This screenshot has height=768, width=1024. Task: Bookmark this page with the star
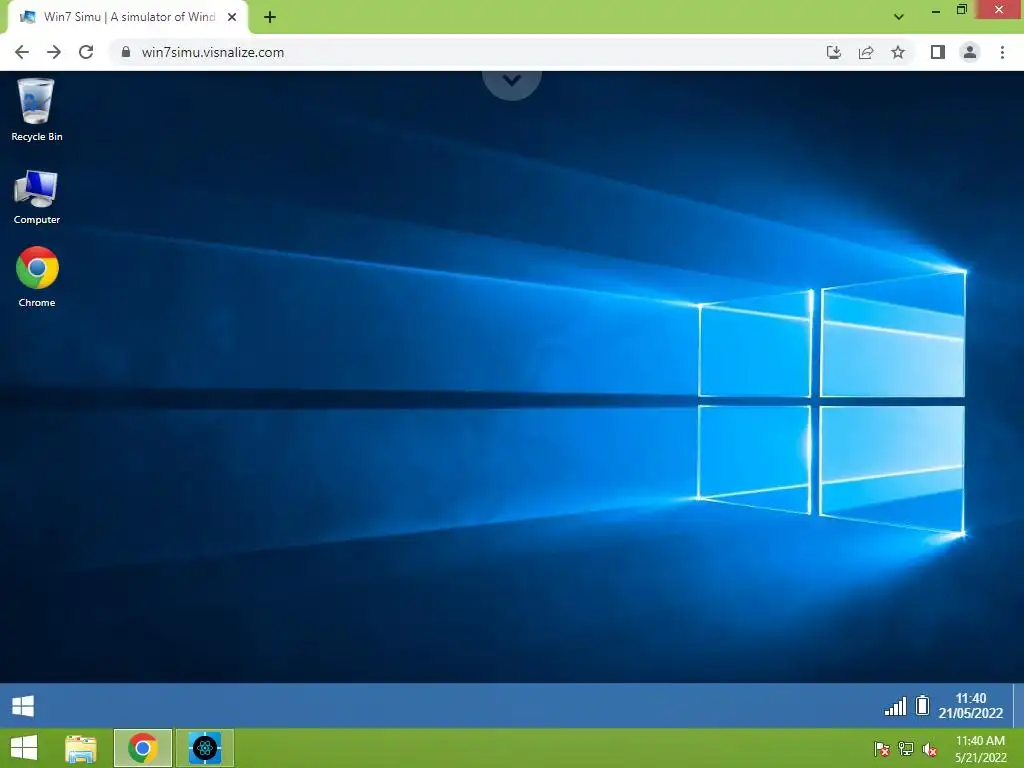click(898, 52)
